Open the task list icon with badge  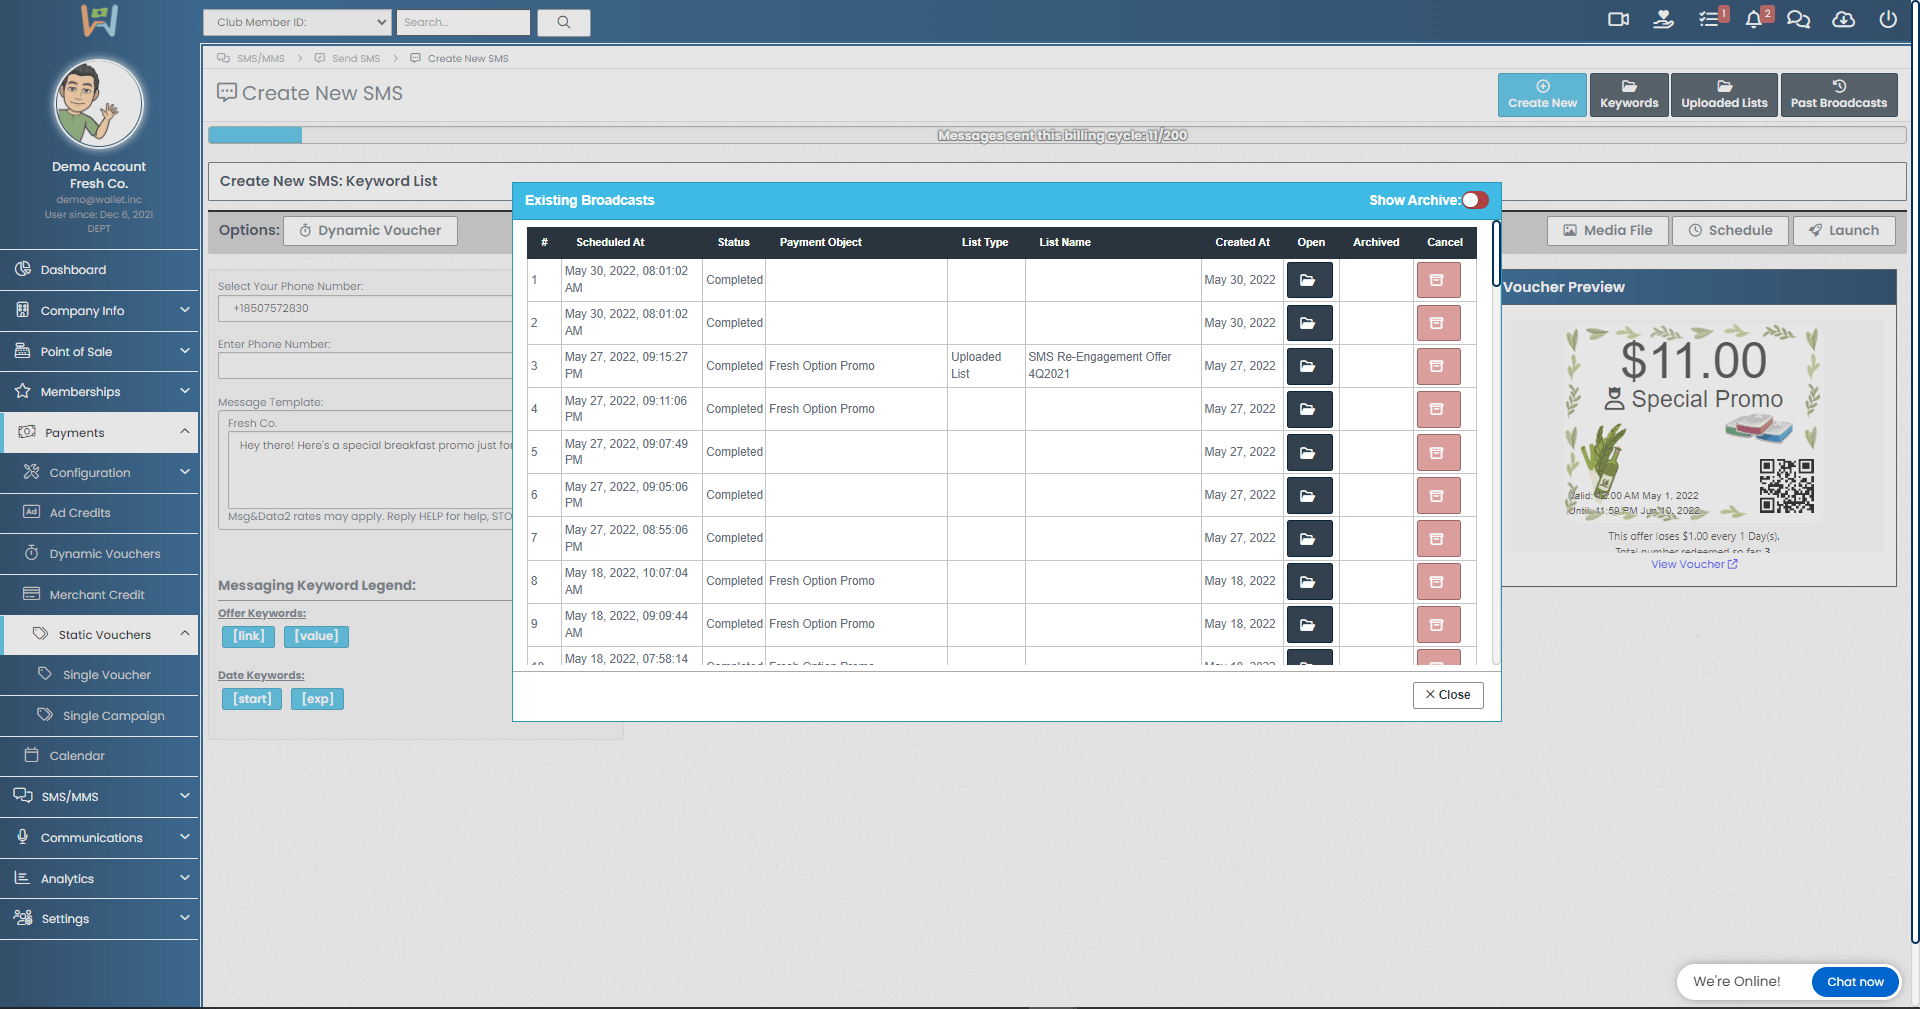(x=1709, y=20)
